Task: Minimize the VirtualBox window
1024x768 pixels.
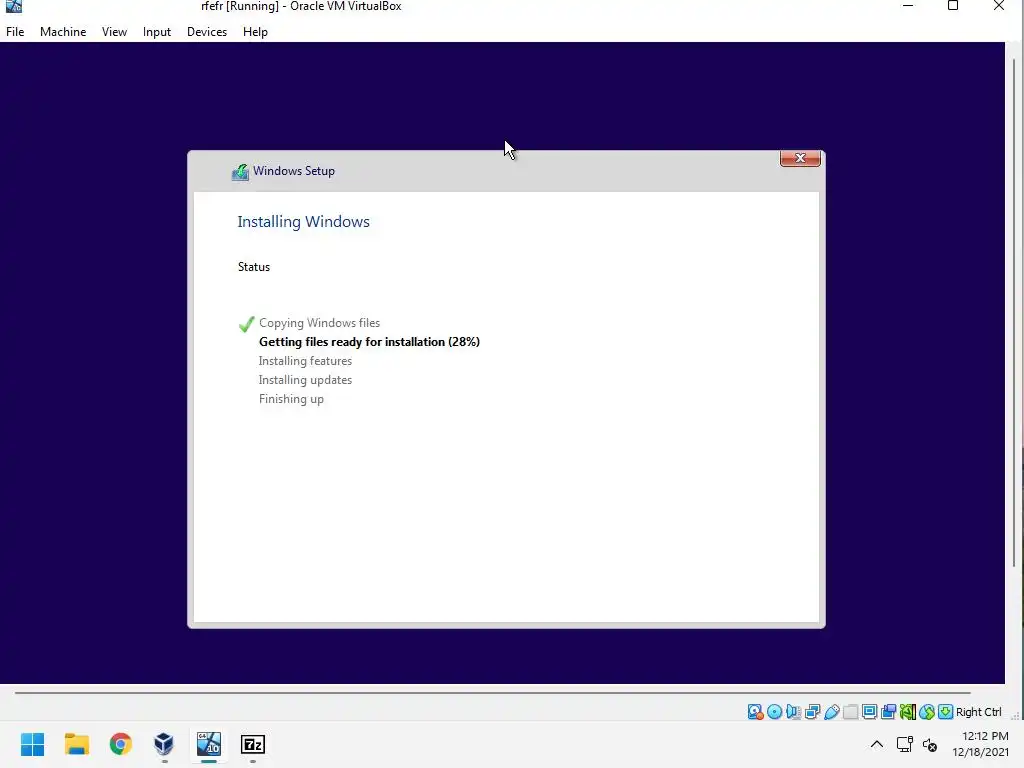Action: (x=908, y=7)
